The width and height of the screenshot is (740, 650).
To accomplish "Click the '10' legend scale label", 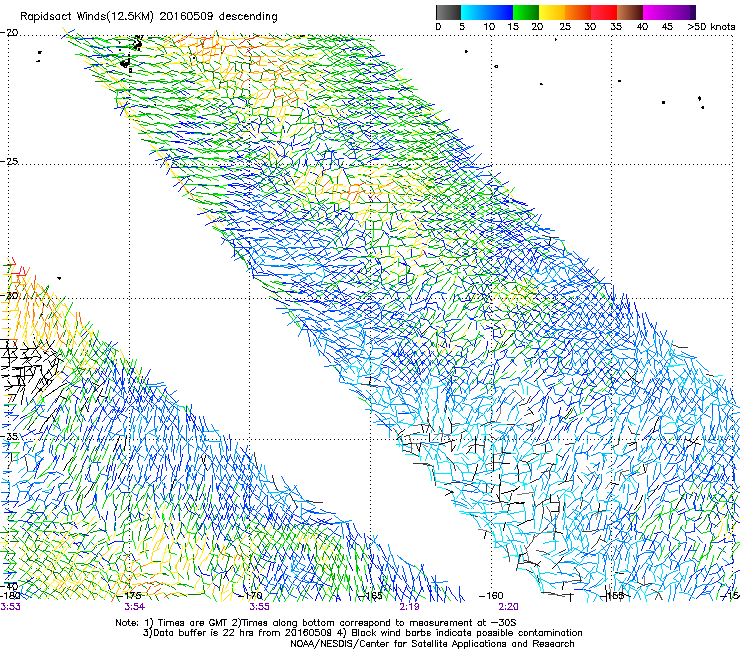I will click(489, 27).
